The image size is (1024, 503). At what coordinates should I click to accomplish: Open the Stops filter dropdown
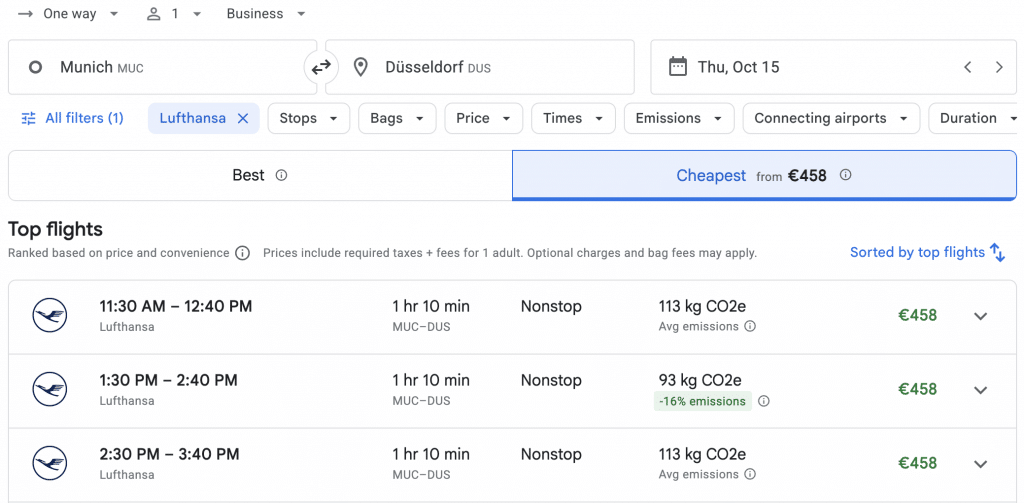tap(309, 118)
